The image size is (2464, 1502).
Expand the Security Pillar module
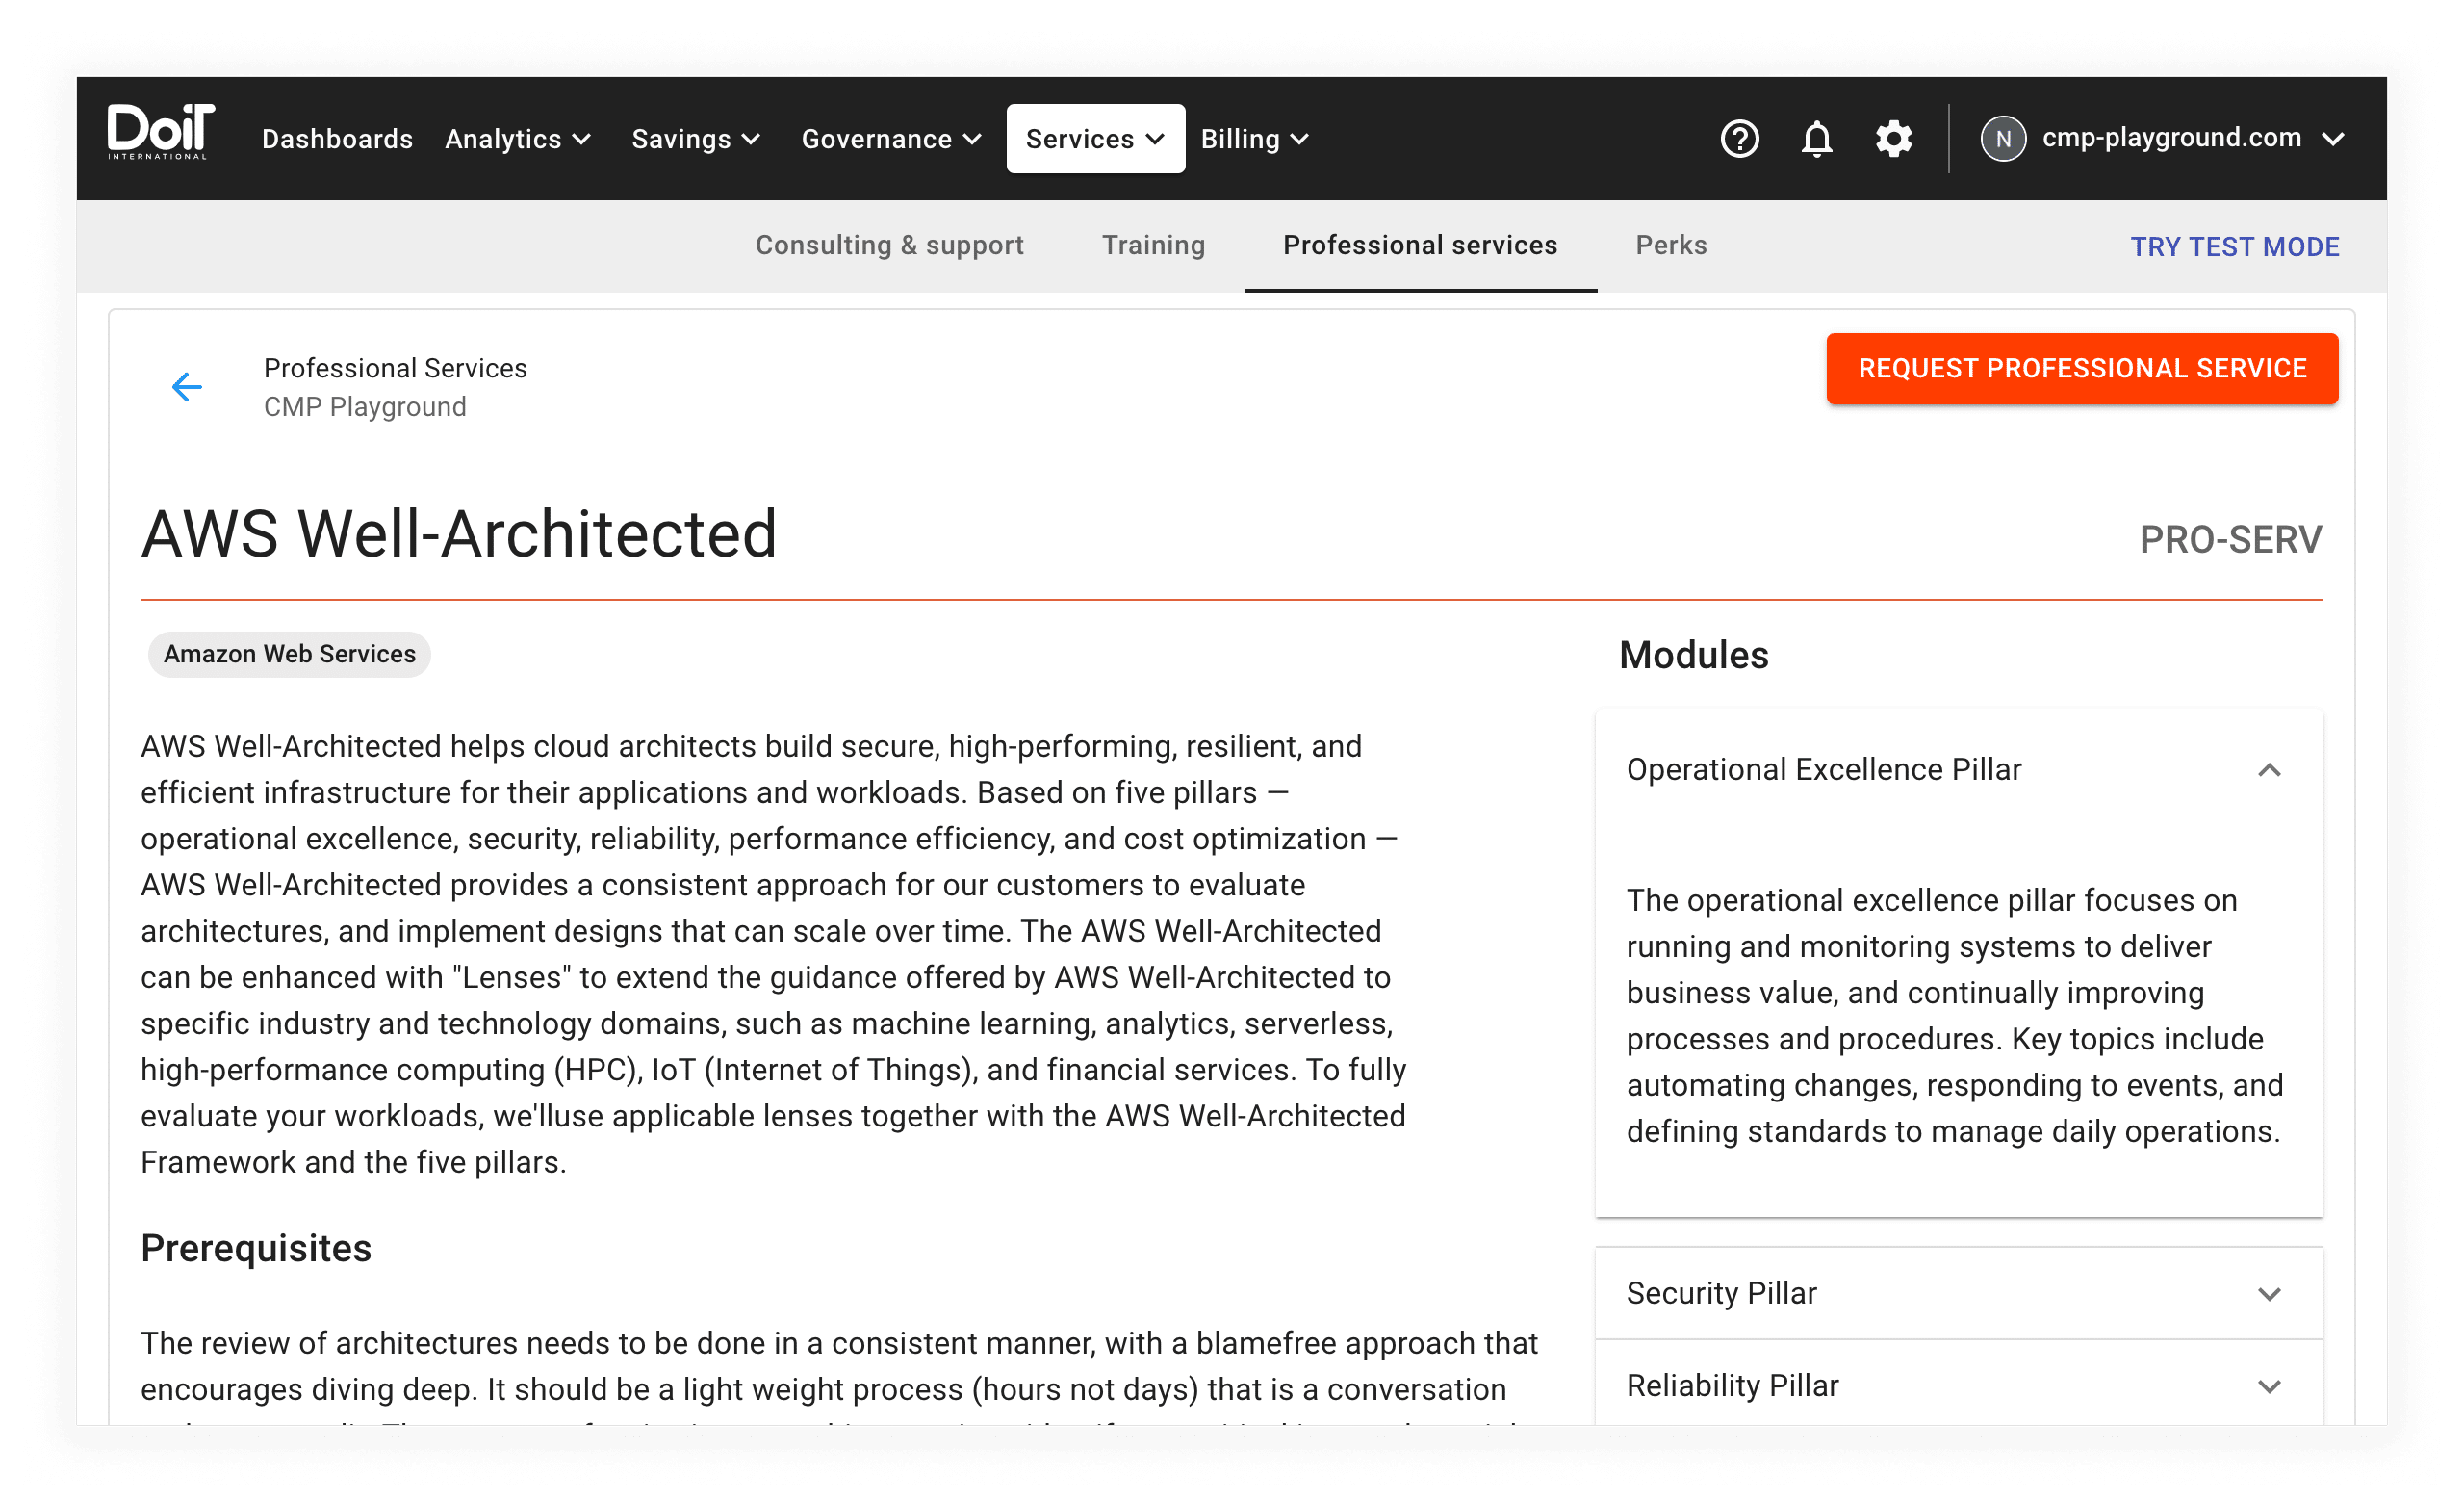click(2268, 1294)
